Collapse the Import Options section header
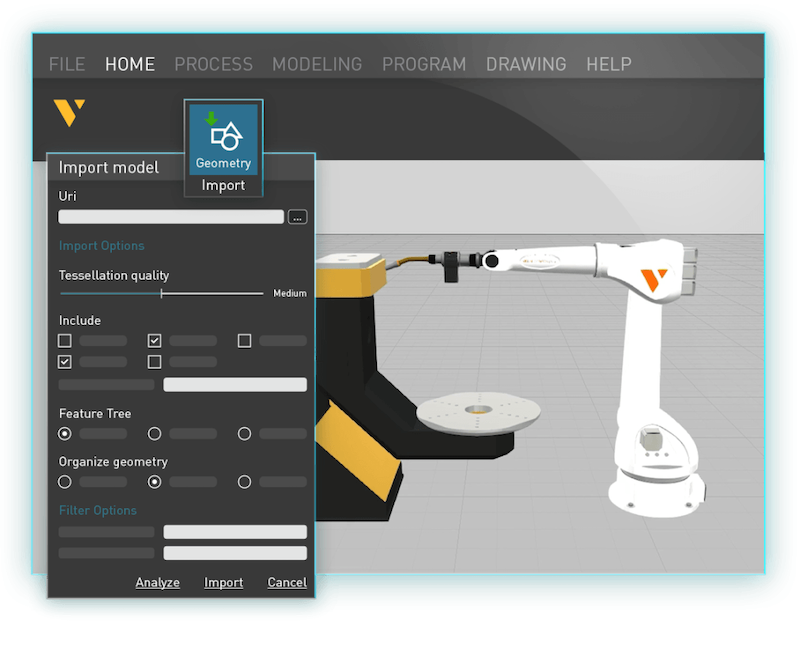 [101, 246]
